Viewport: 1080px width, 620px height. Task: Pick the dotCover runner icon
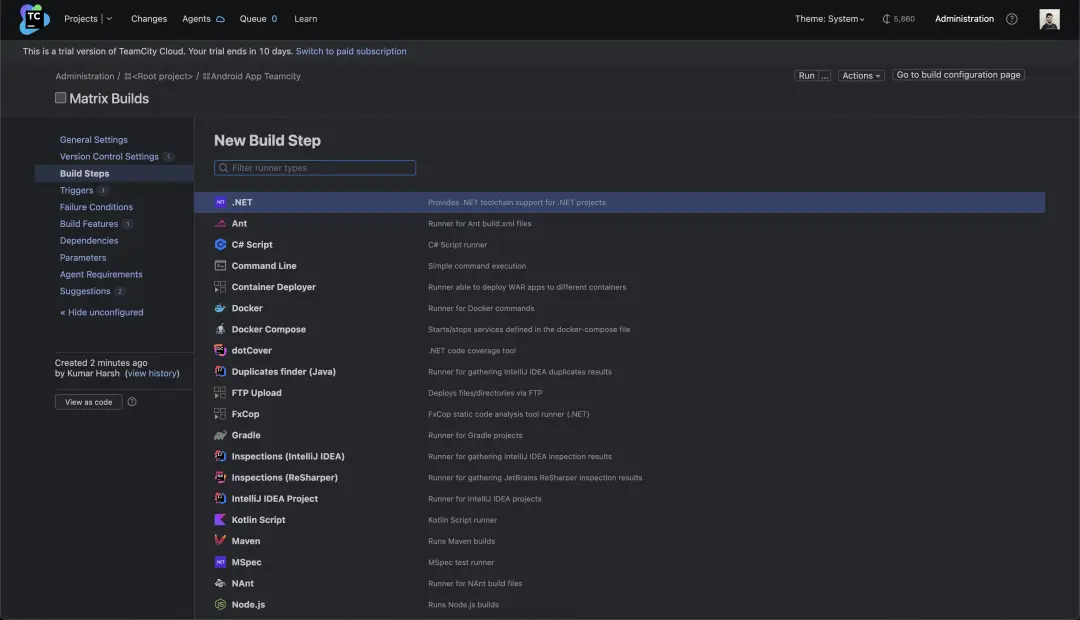pos(220,350)
